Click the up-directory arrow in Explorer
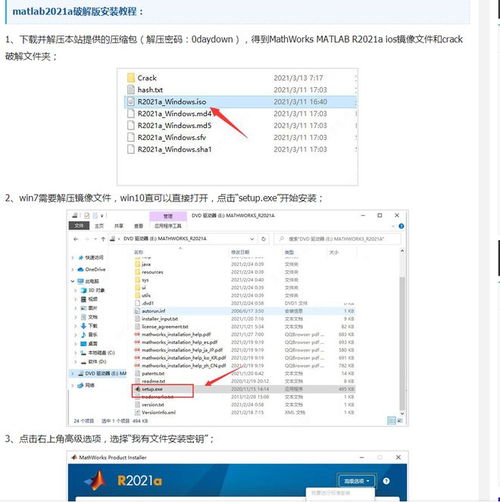Screen dimensions: 500x502 pyautogui.click(x=103, y=239)
